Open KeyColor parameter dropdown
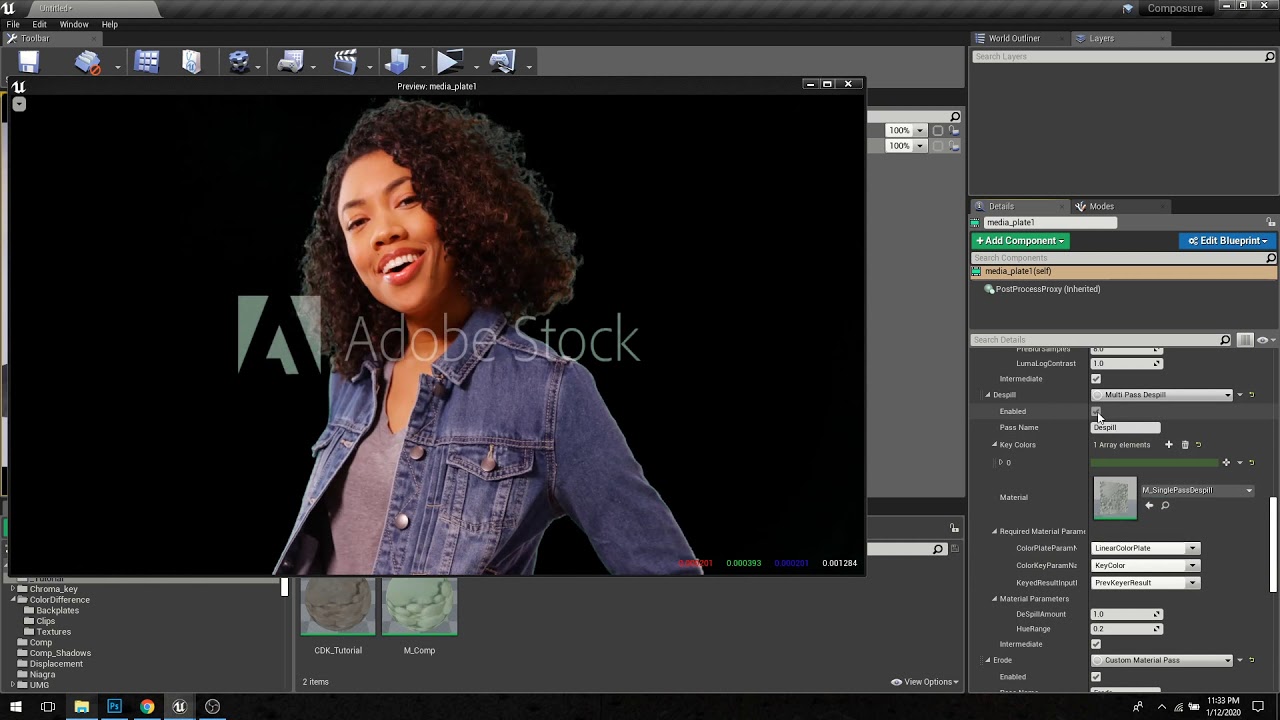This screenshot has width=1280, height=720. tap(1145, 565)
